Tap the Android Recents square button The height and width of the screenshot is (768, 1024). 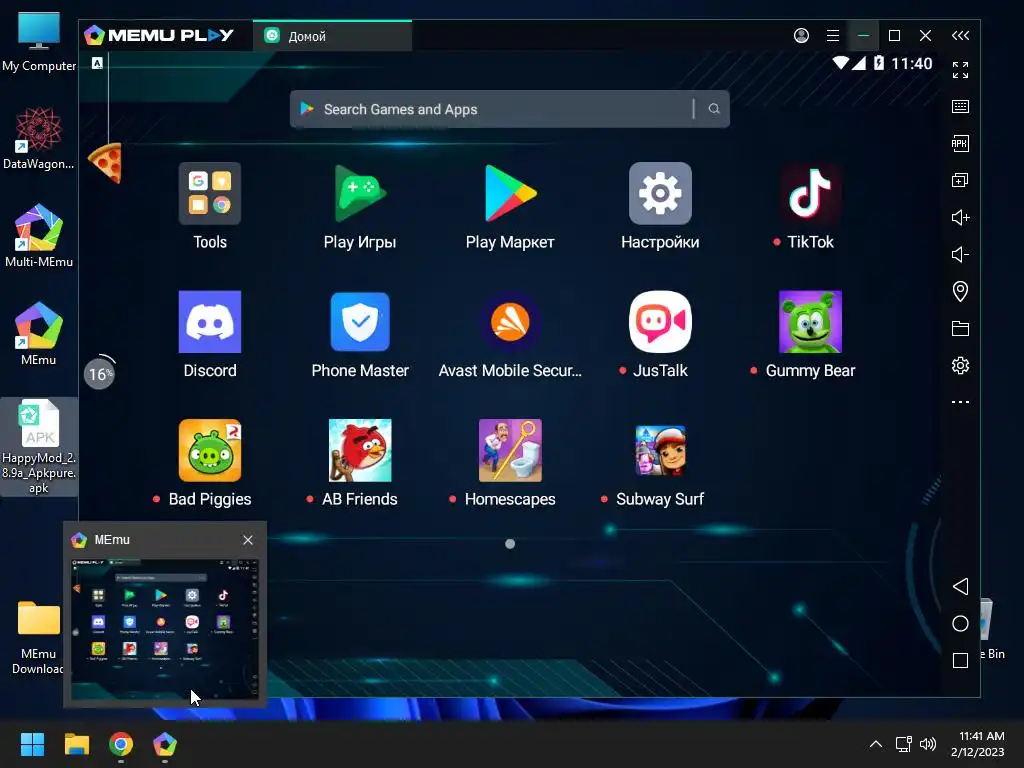pyautogui.click(x=960, y=660)
